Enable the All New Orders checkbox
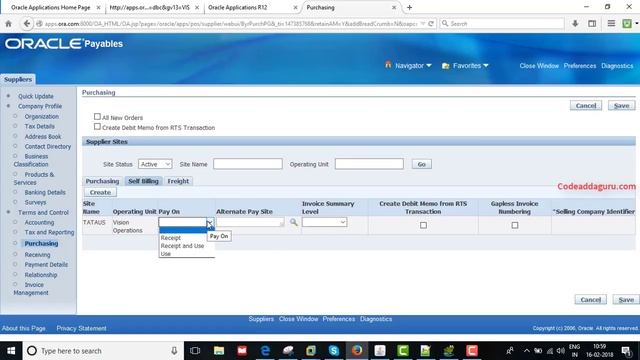The image size is (640, 360). 97,117
